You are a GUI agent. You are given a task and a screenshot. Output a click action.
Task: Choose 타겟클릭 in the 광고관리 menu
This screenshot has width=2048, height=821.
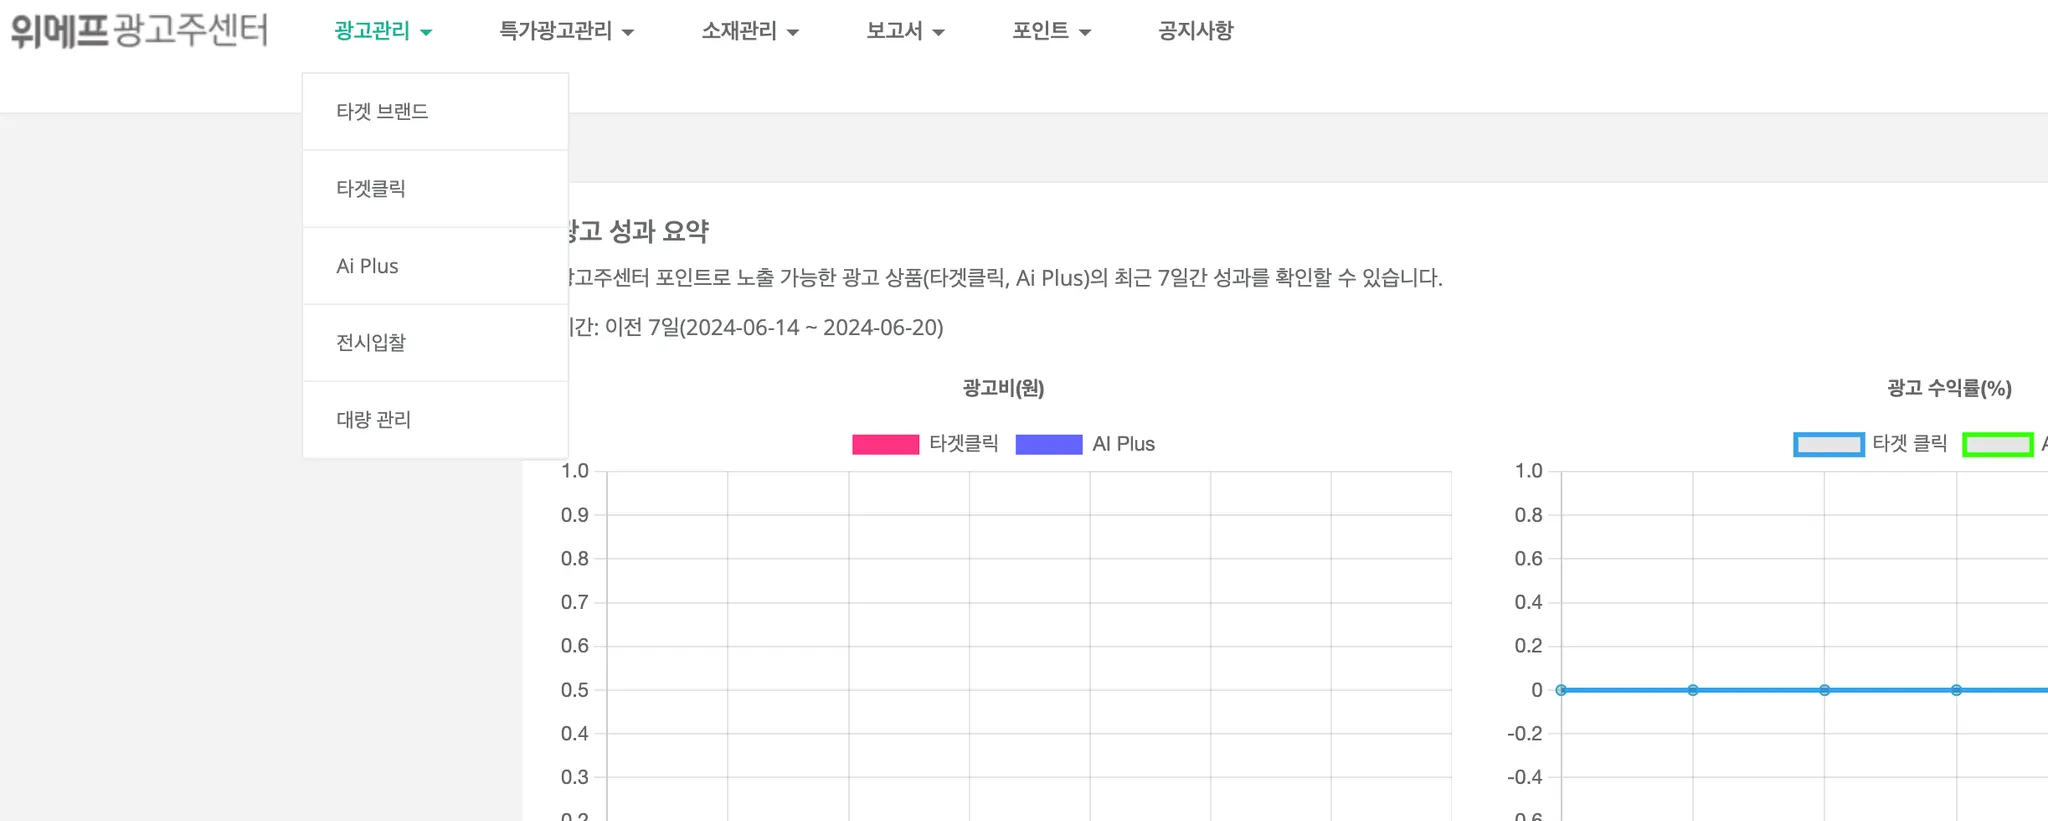pyautogui.click(x=371, y=188)
